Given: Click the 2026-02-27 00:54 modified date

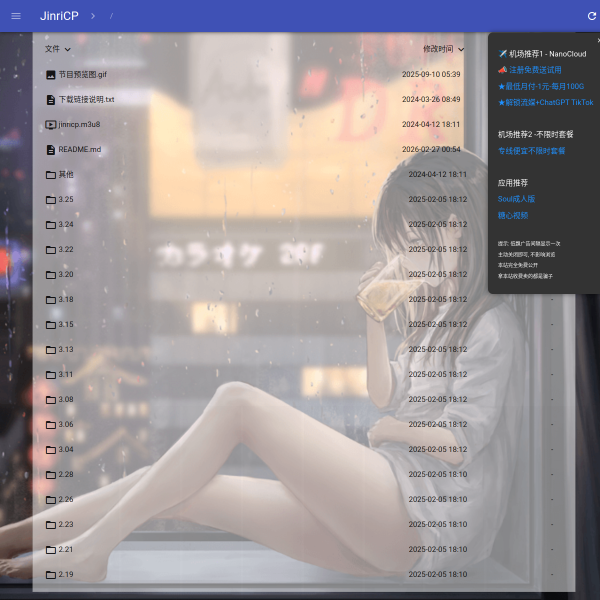Looking at the screenshot, I should pos(431,149).
